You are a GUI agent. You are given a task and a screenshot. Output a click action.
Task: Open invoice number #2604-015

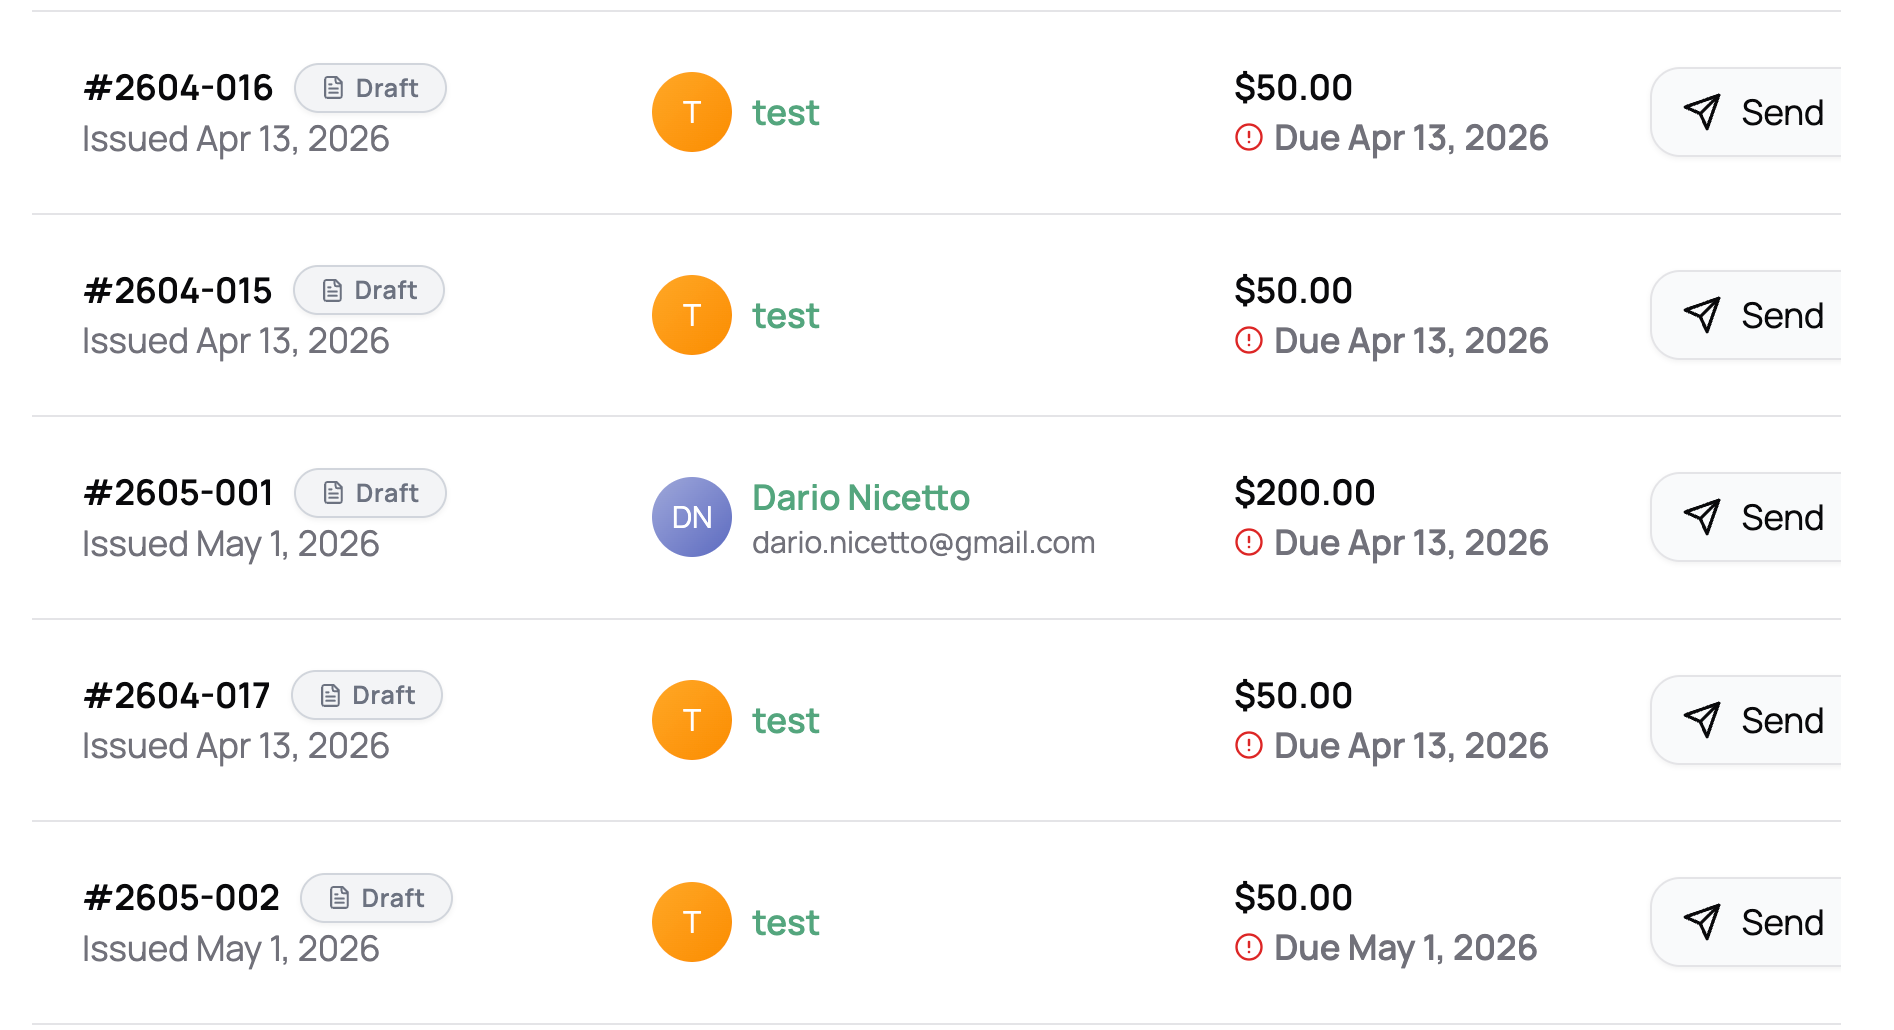point(178,291)
